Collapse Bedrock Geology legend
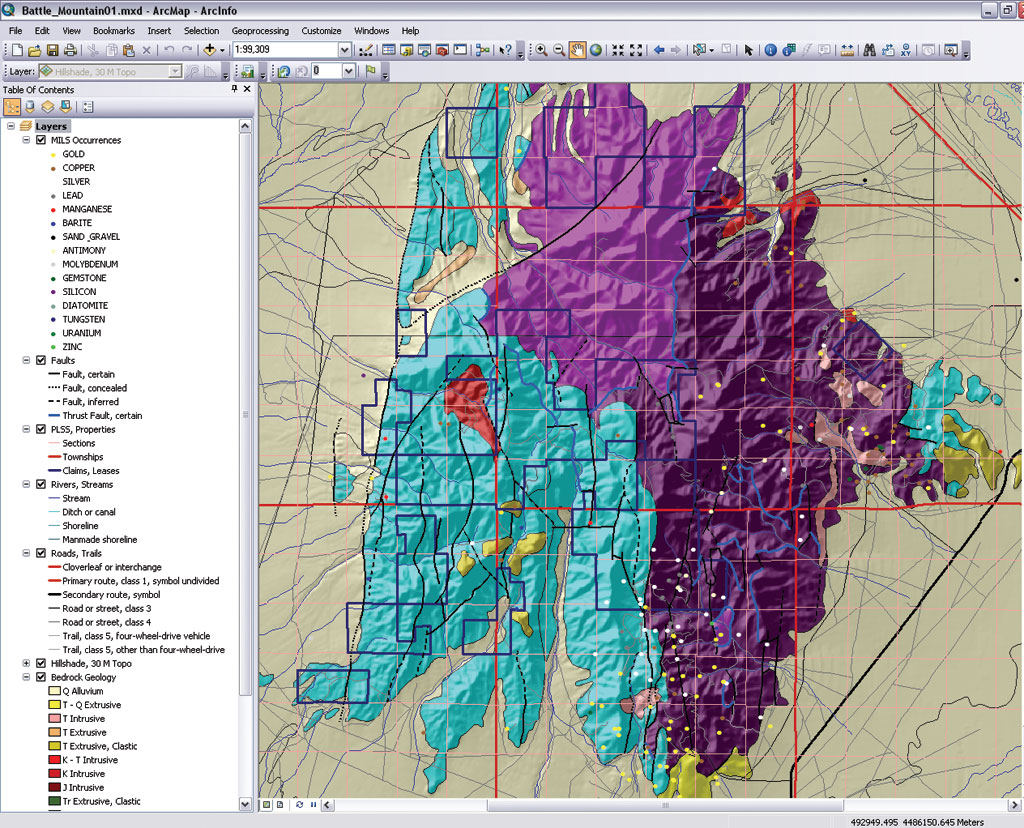Viewport: 1024px width, 828px height. pyautogui.click(x=26, y=677)
